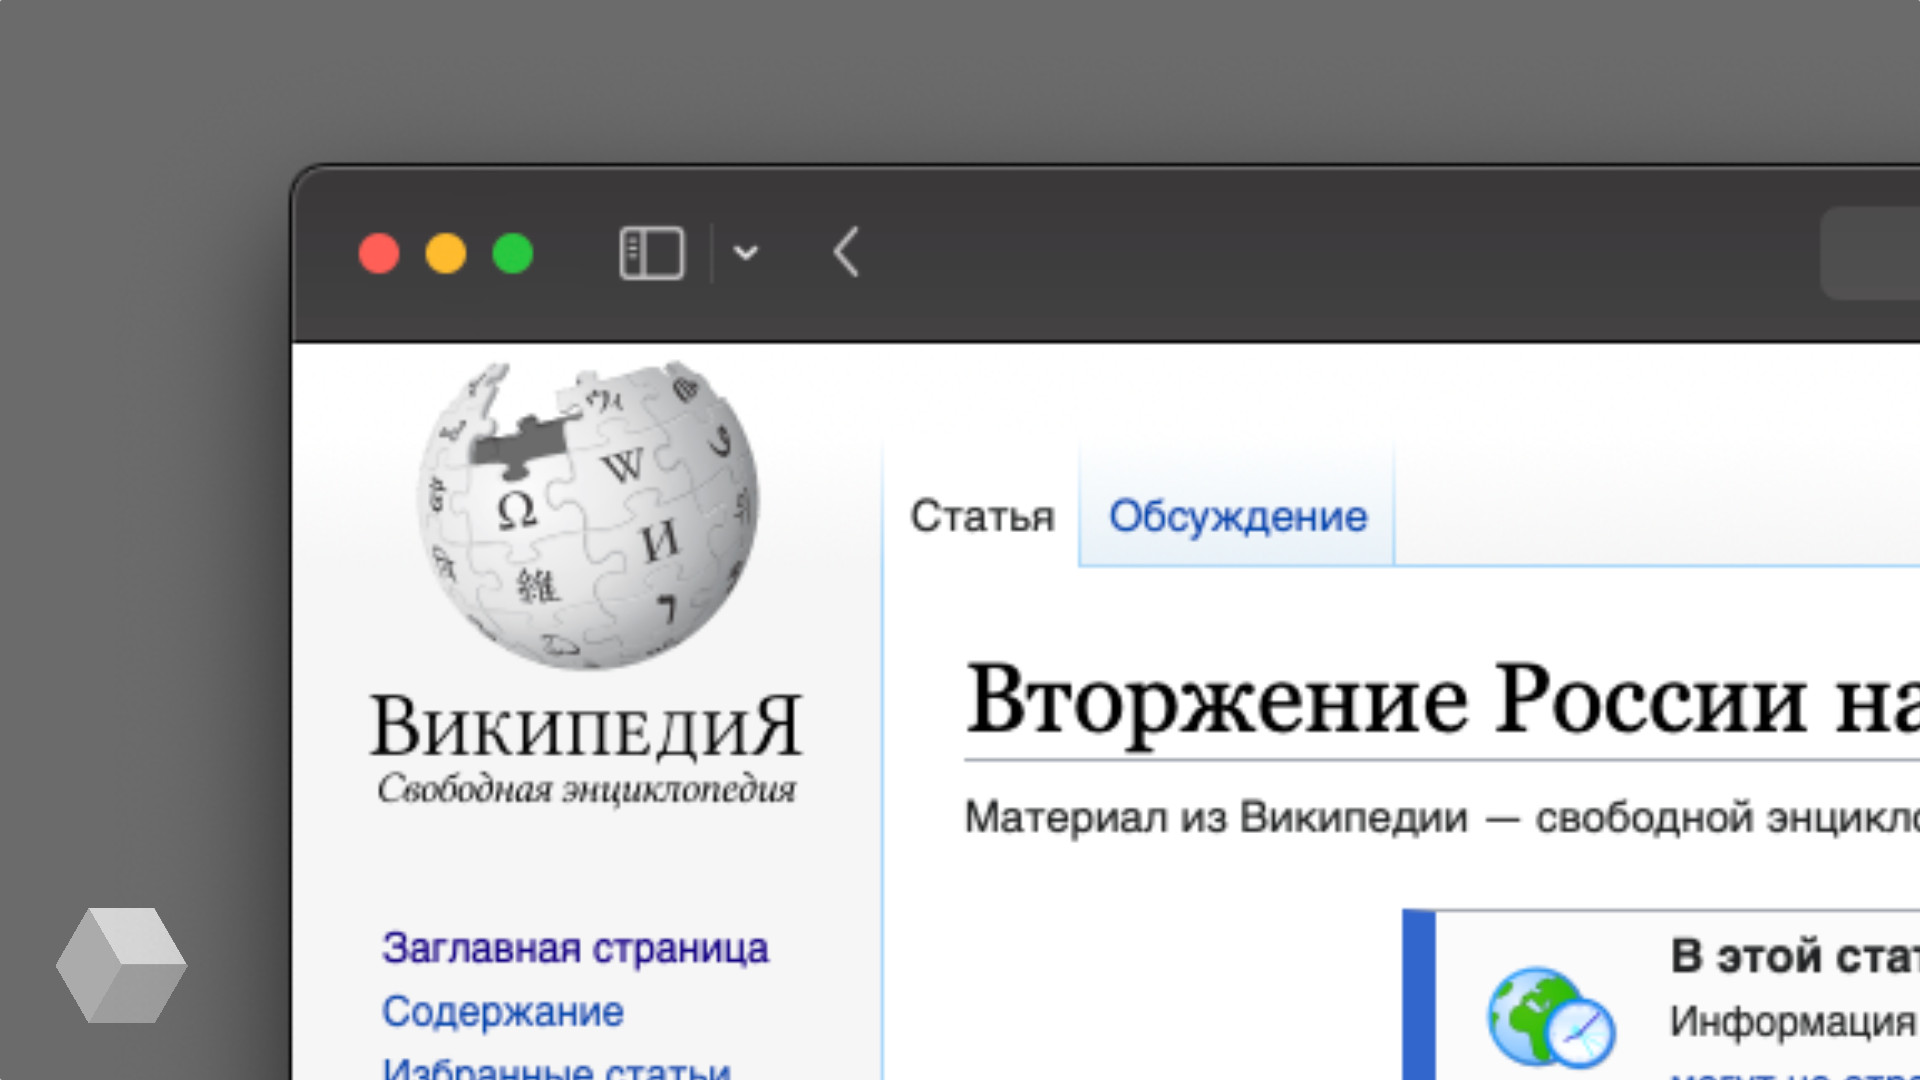Screen dimensions: 1920x1080
Task: Click the Свободная энциклопедия tagline
Action: tap(587, 789)
